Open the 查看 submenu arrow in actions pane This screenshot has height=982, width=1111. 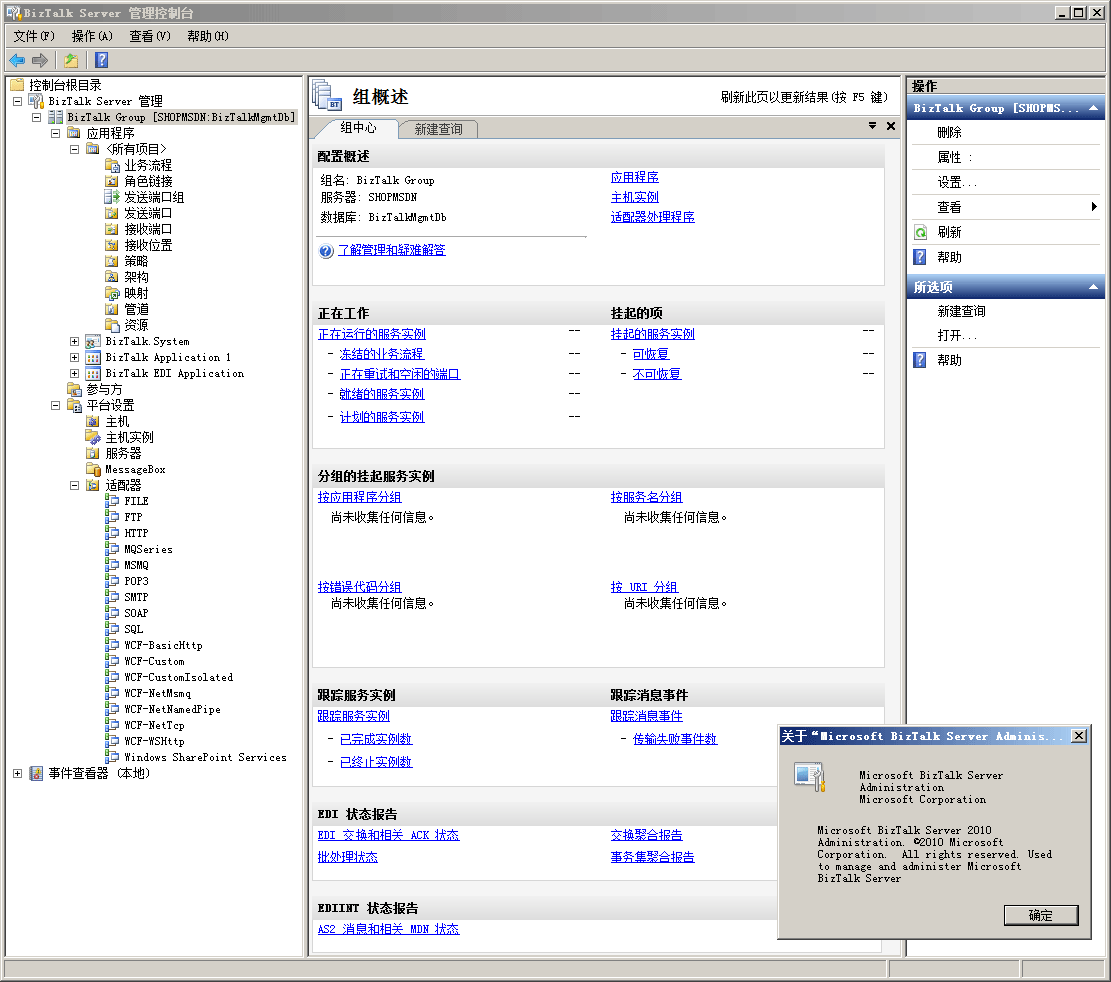(x=1094, y=207)
